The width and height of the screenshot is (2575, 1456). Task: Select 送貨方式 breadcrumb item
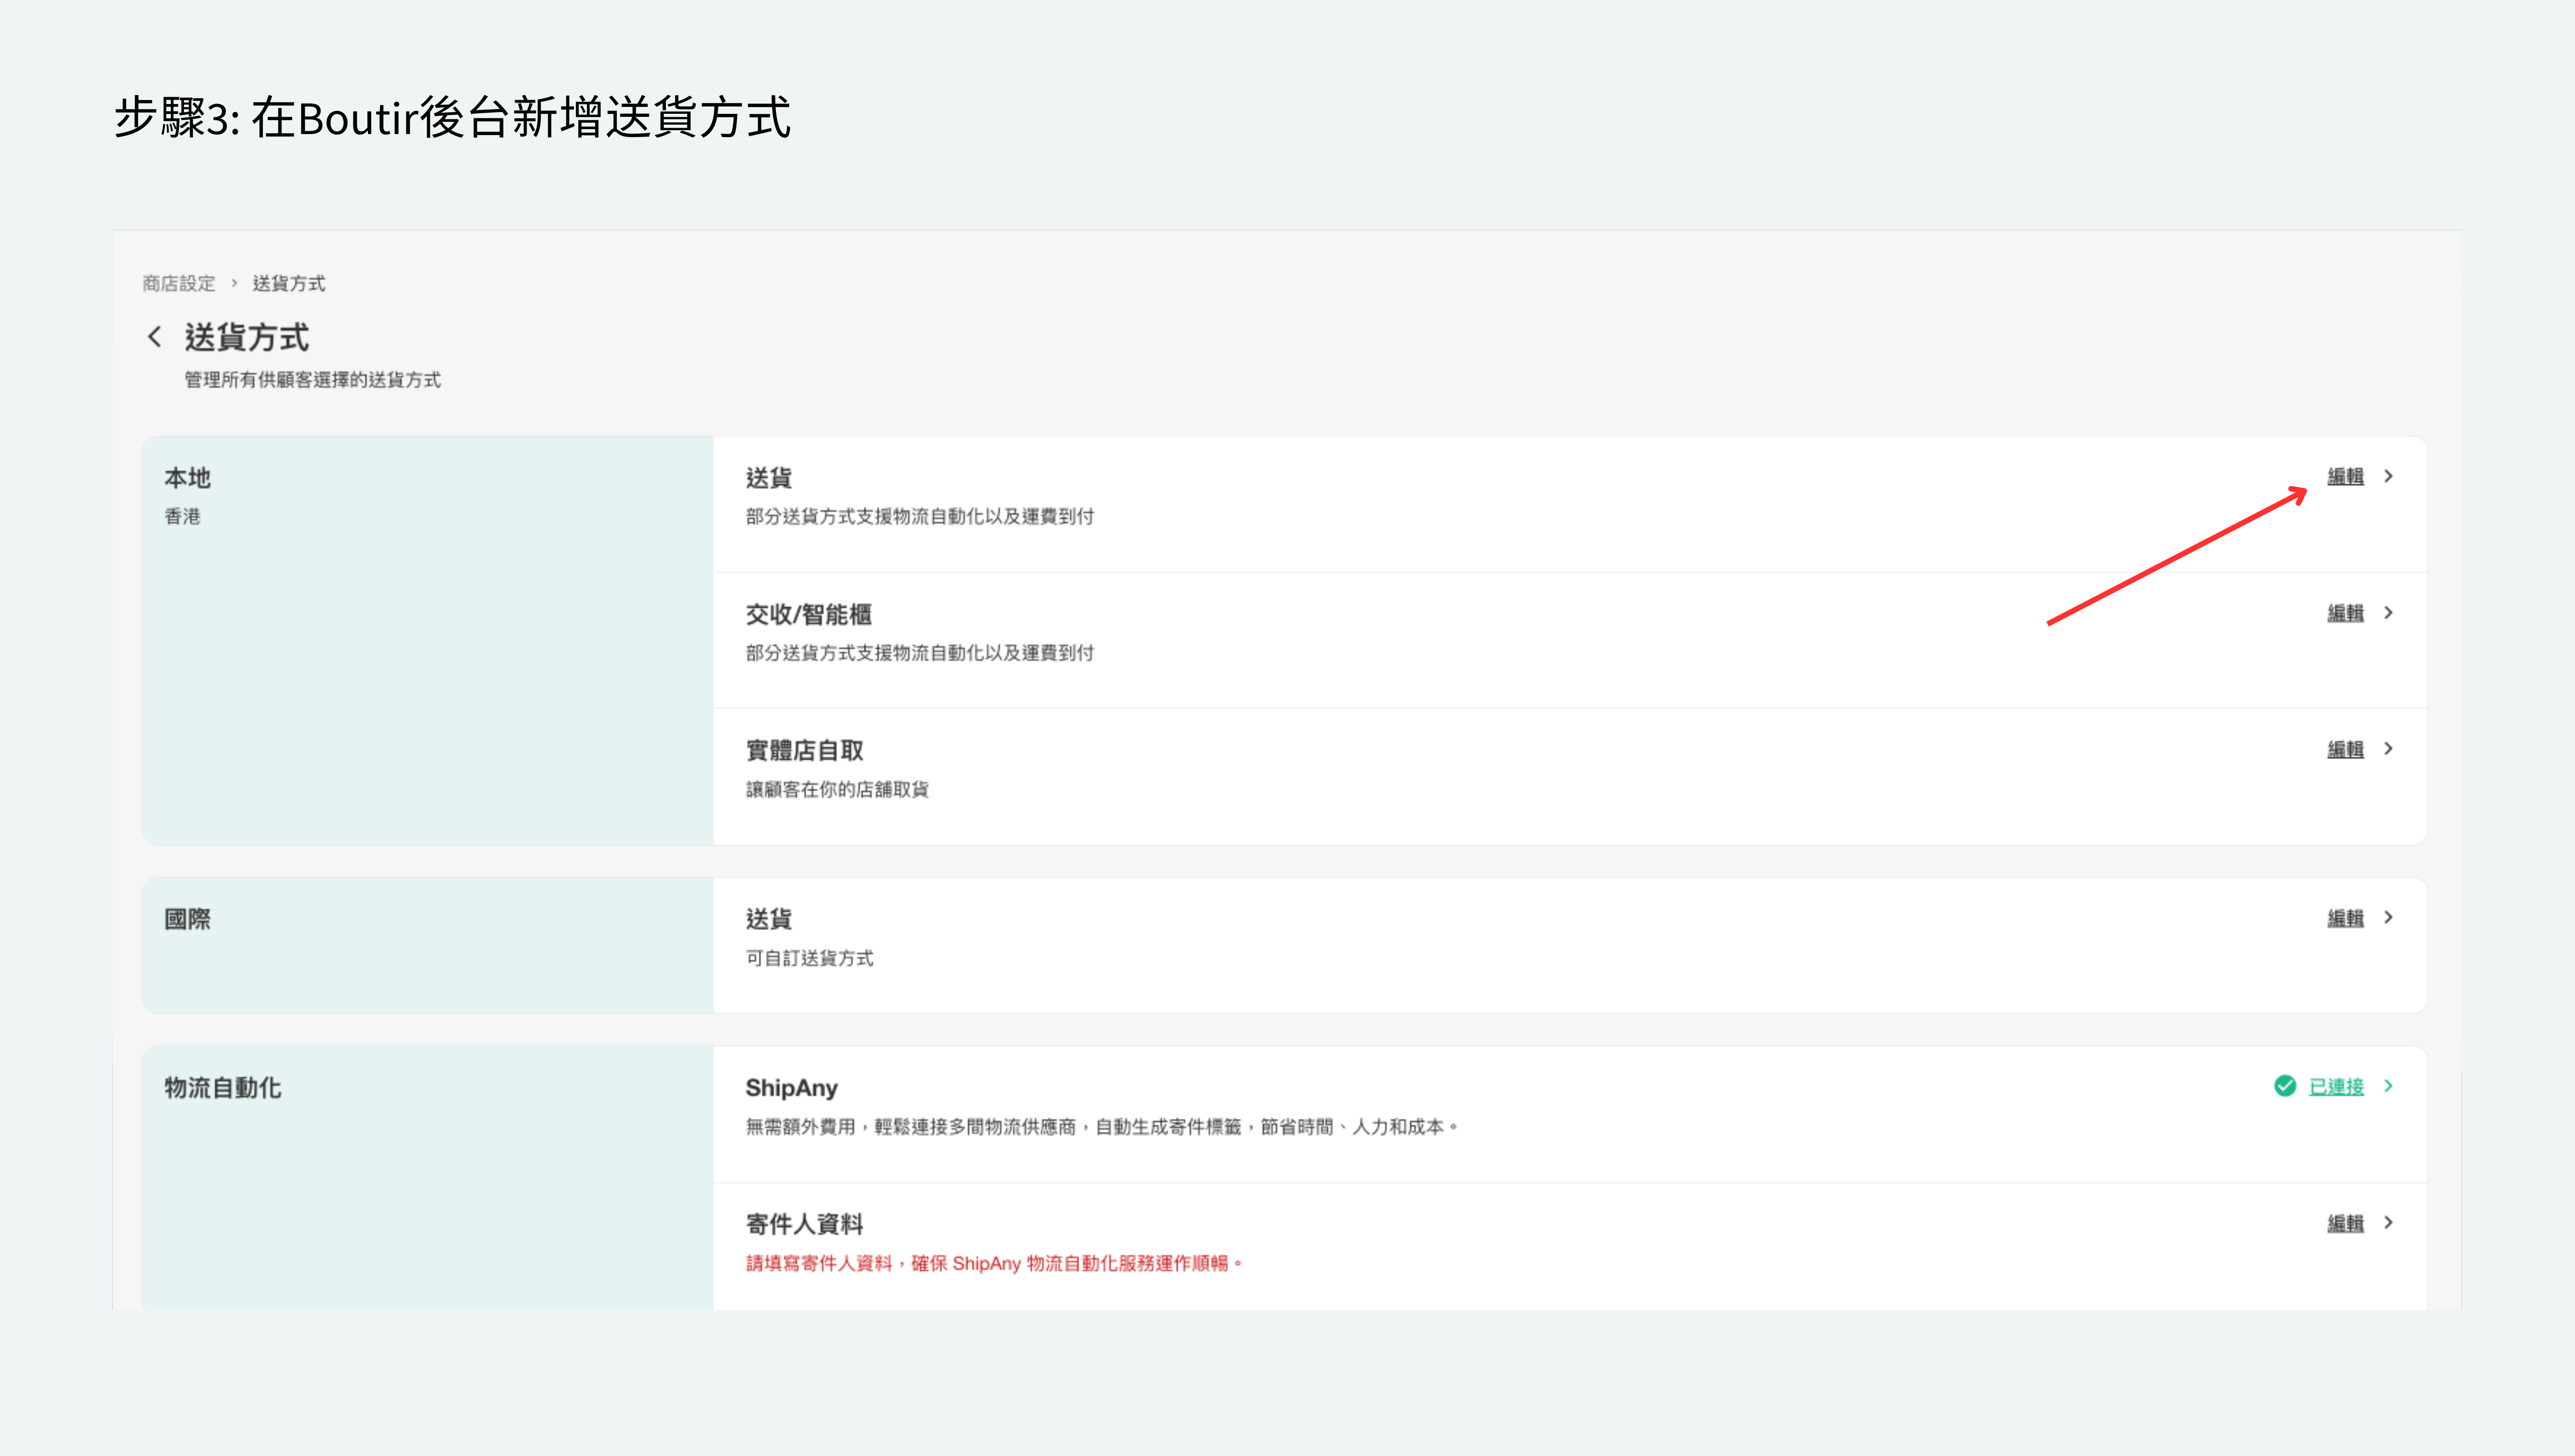pos(289,284)
